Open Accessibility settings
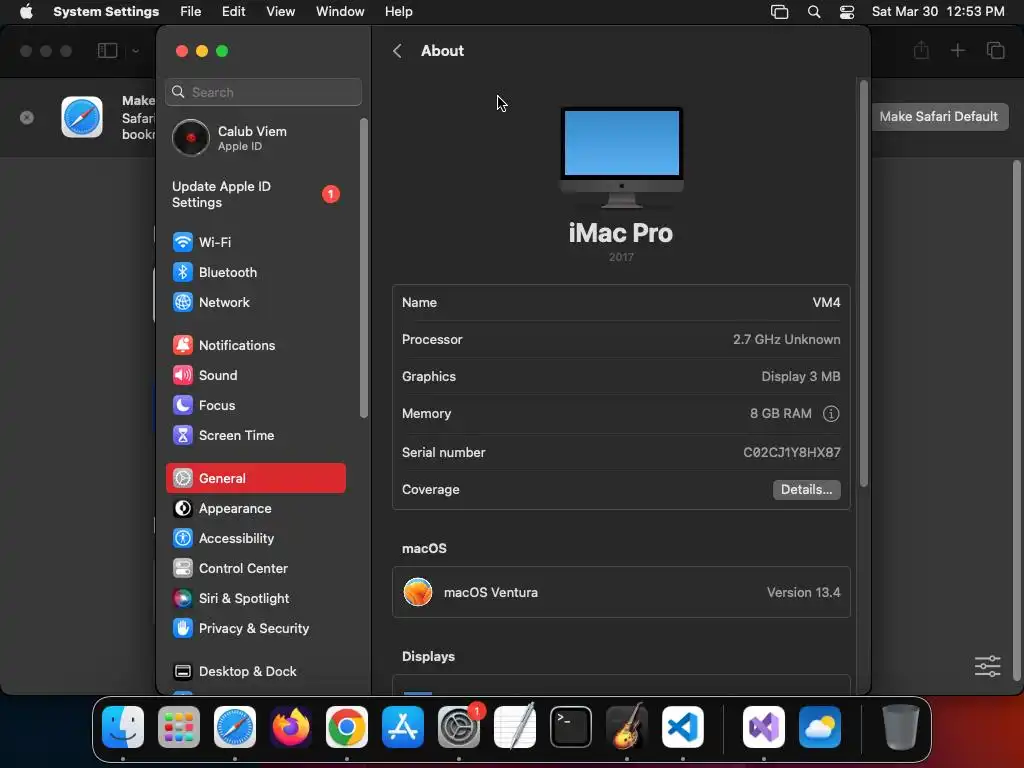Screen dimensions: 1024x768 coord(255,538)
